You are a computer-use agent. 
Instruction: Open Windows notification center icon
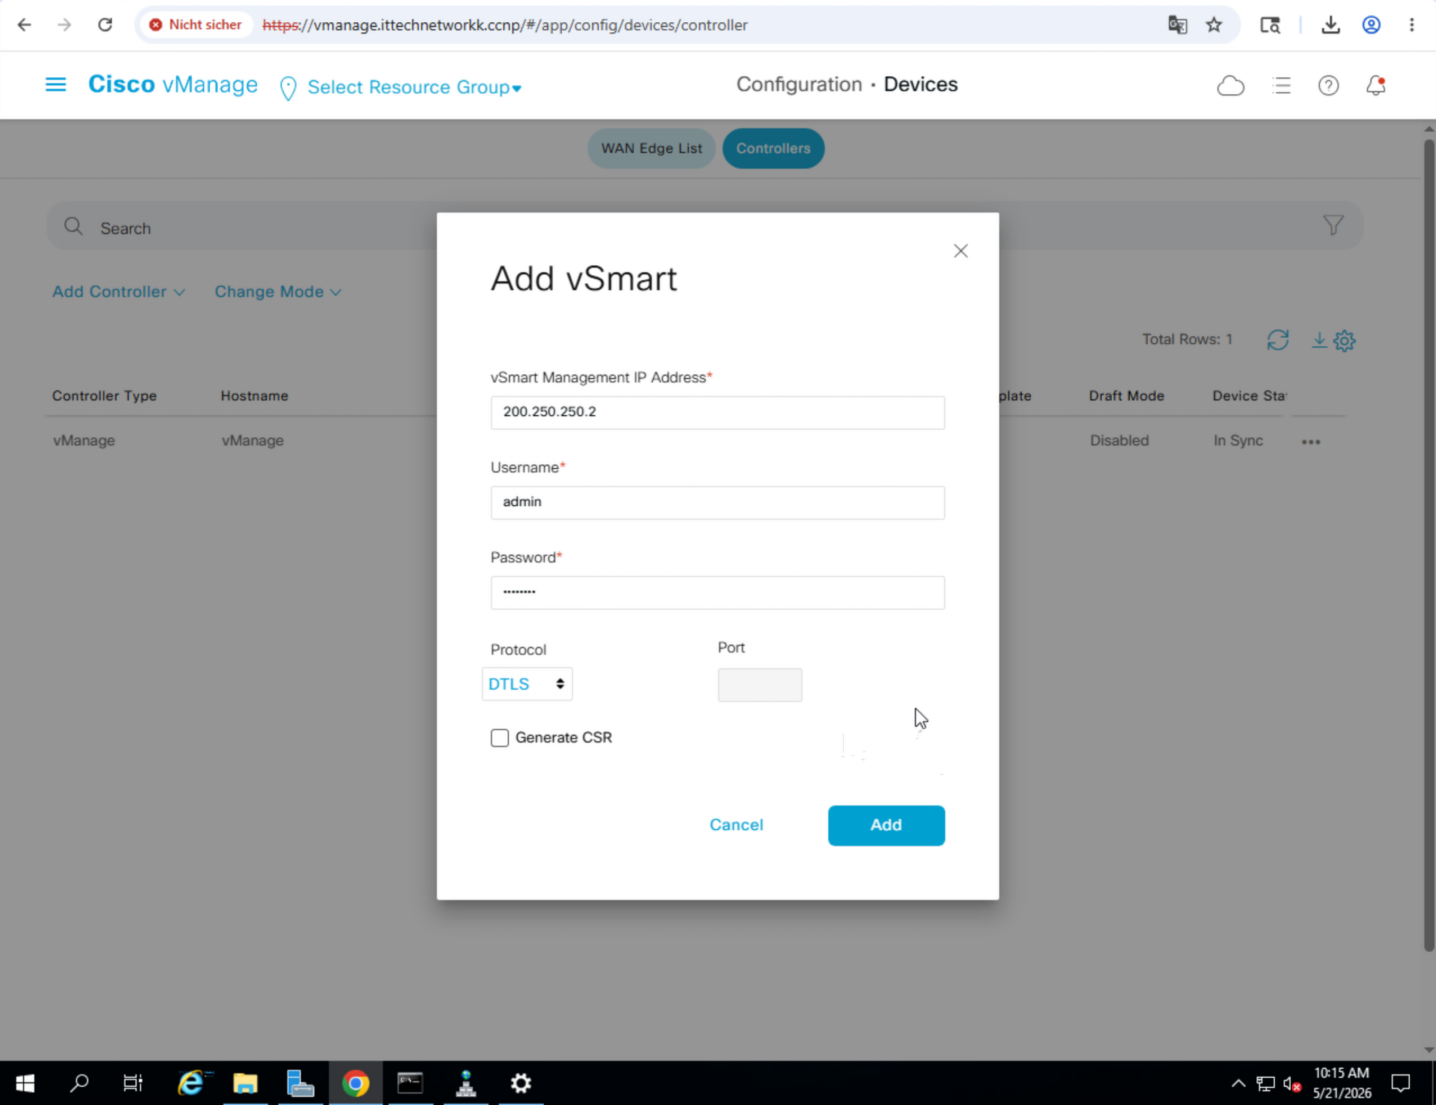1401,1083
